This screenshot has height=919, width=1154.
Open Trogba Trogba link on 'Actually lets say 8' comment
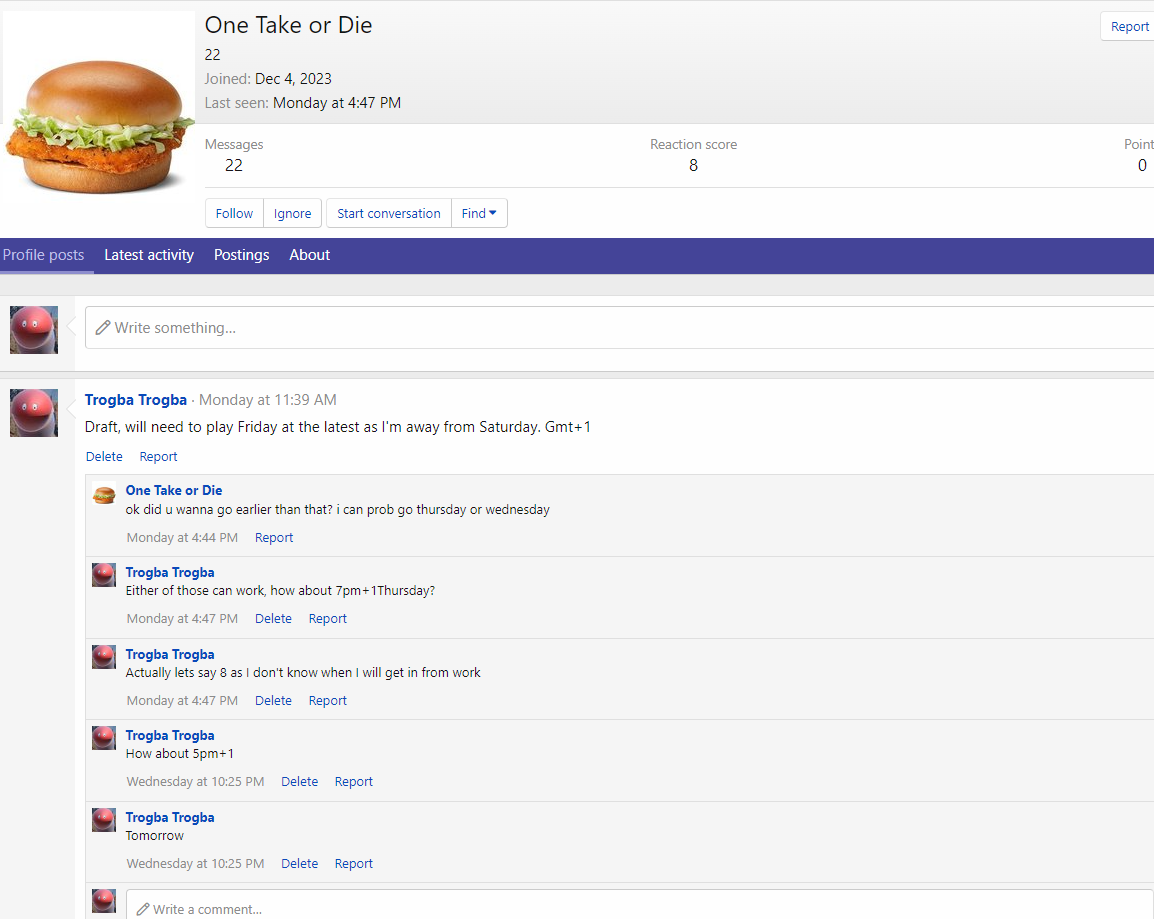[x=170, y=654]
